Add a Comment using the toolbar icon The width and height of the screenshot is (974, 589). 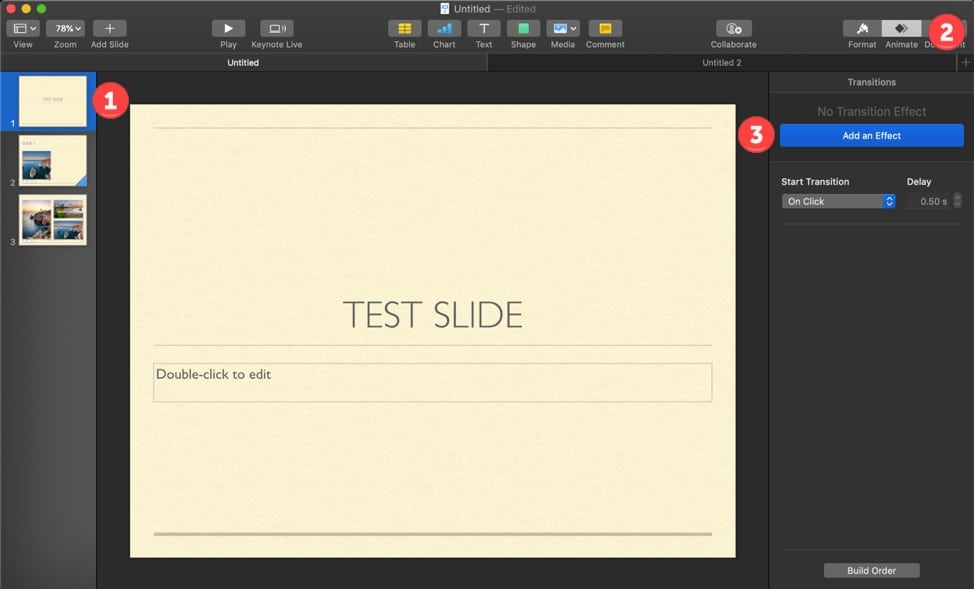[x=605, y=30]
